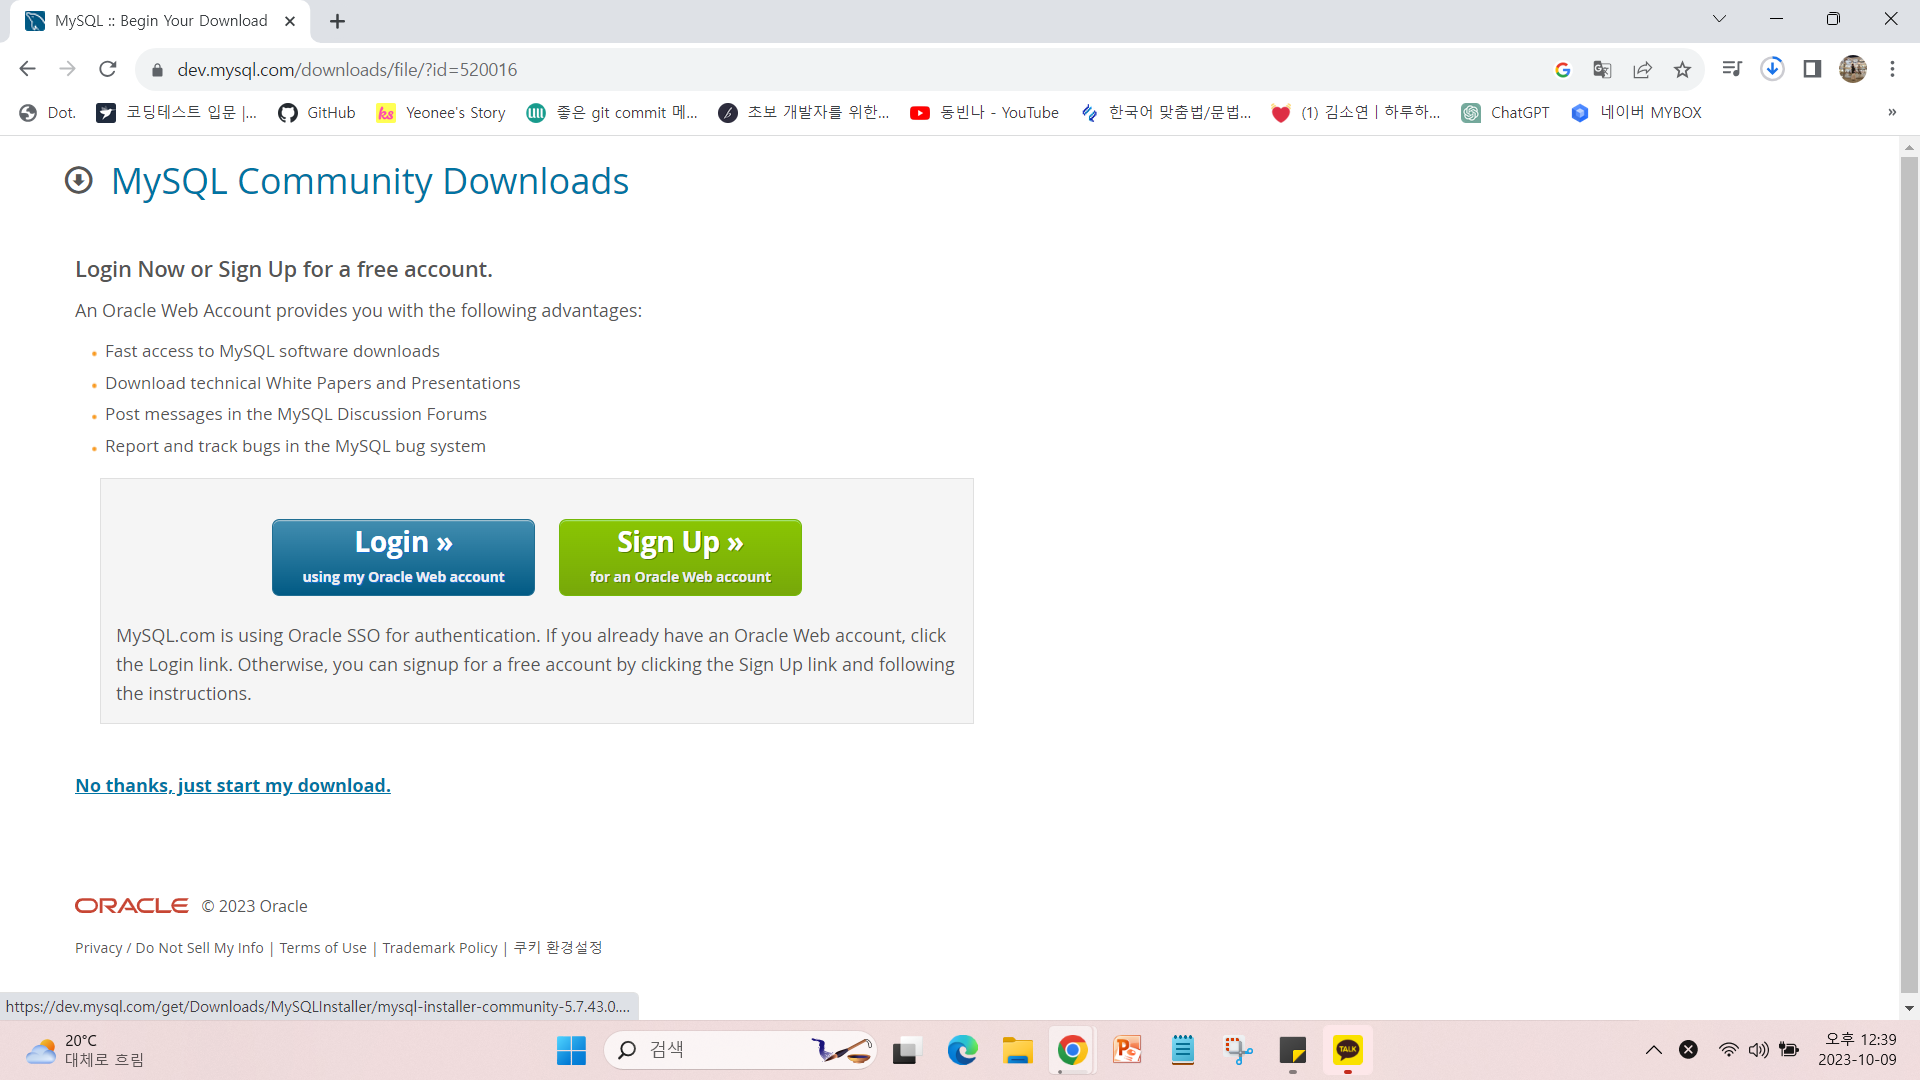Open the Chrome downloads icon
This screenshot has height=1080, width=1920.
1772,69
